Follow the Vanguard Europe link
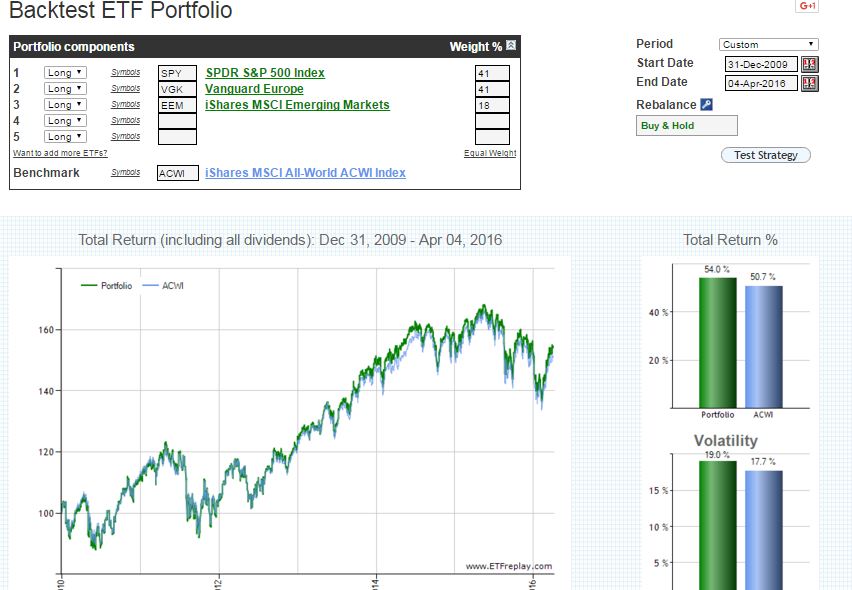 click(x=254, y=89)
